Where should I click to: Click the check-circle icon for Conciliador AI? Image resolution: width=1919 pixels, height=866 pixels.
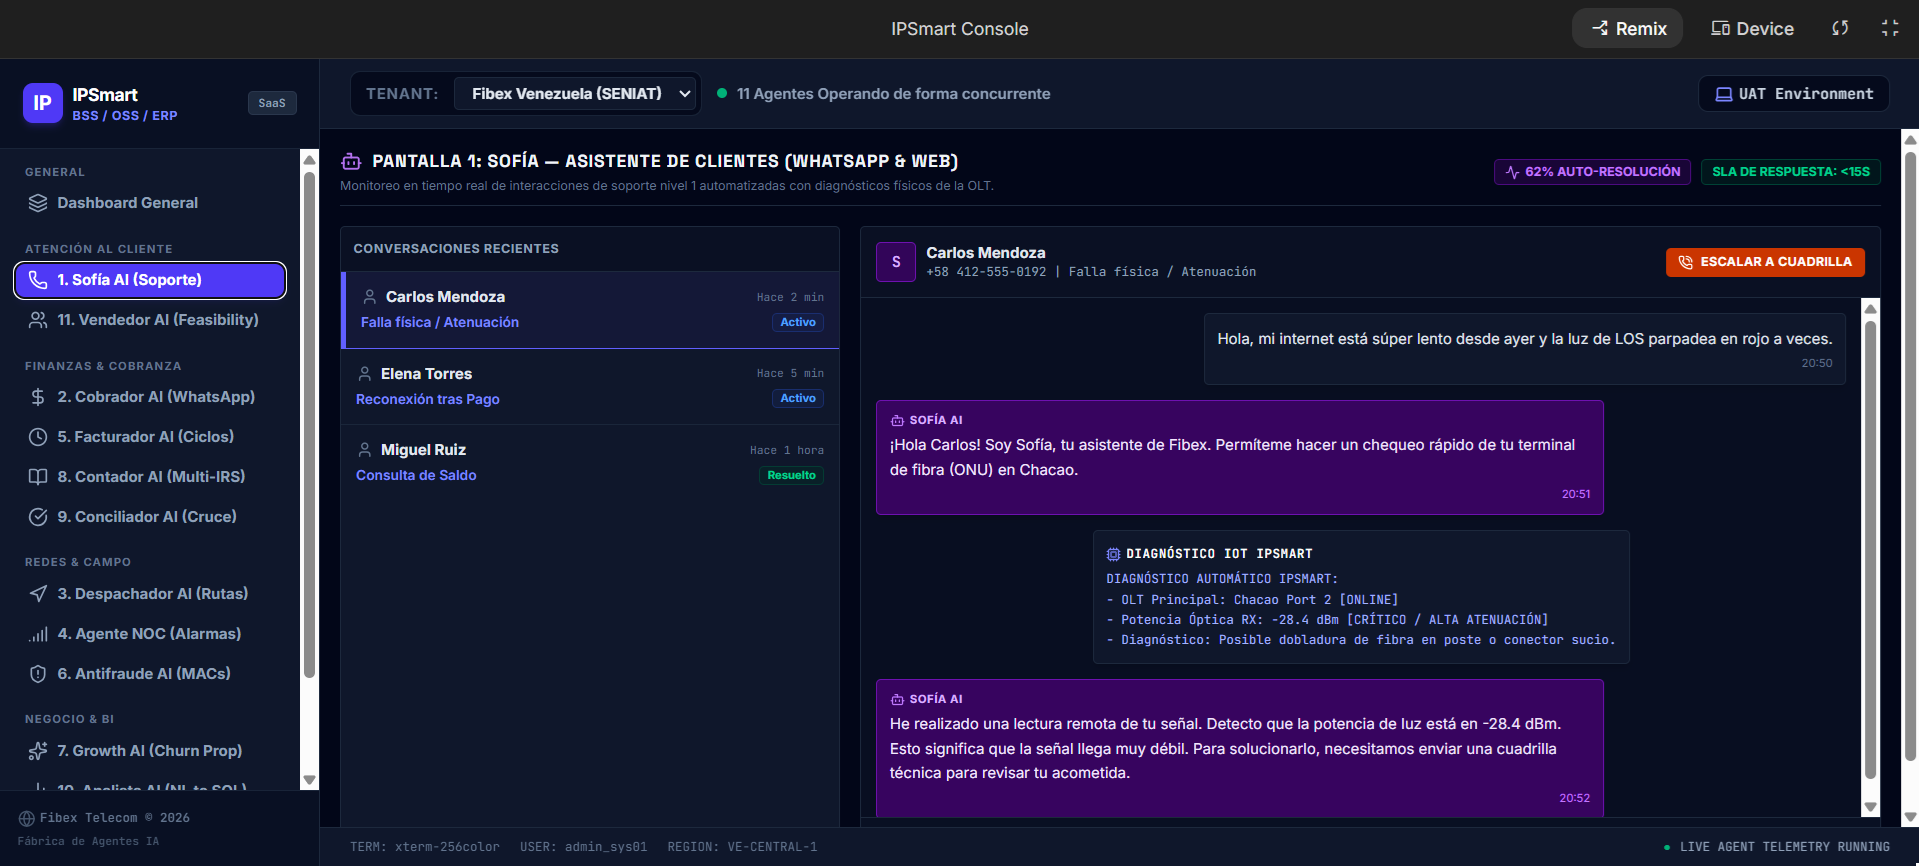click(38, 517)
